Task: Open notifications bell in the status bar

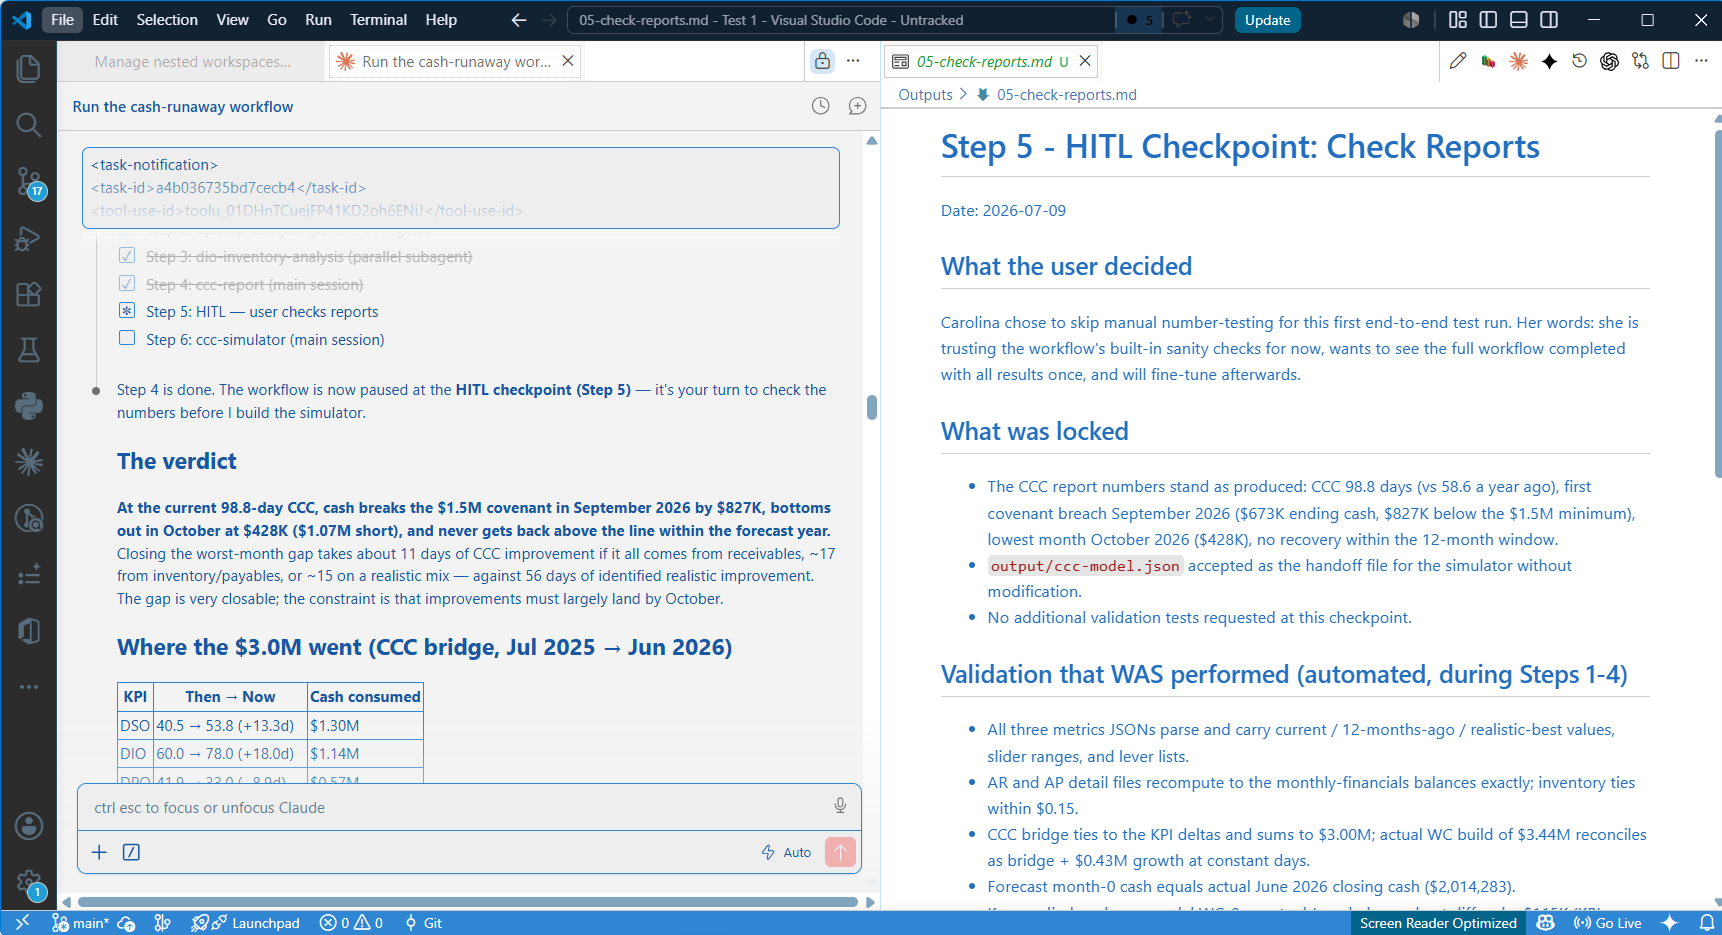Action: pyautogui.click(x=1707, y=923)
